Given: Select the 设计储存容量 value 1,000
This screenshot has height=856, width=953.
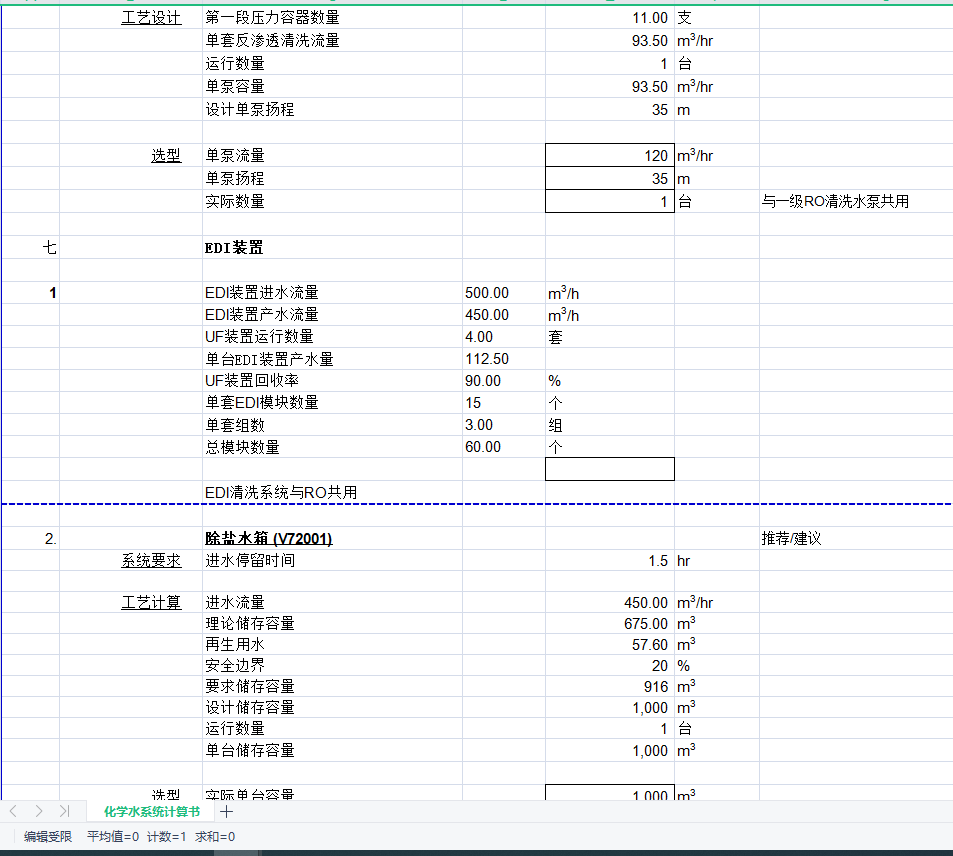Looking at the screenshot, I should coord(610,708).
